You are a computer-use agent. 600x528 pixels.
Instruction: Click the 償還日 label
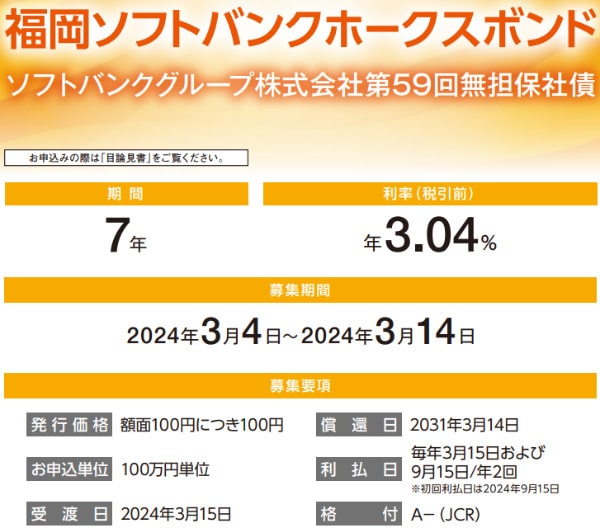(x=359, y=425)
